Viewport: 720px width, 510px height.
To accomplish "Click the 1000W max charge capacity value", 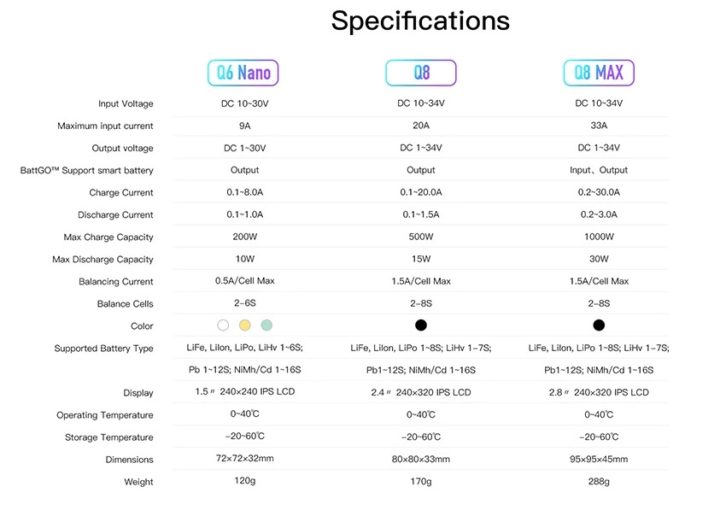I will point(599,237).
